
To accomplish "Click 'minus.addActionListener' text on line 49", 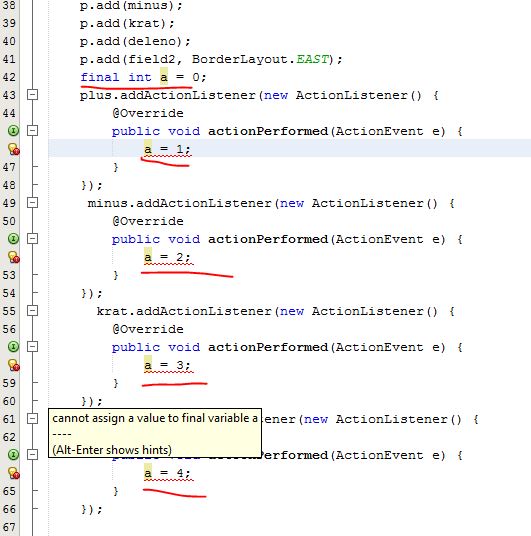I will [180, 203].
